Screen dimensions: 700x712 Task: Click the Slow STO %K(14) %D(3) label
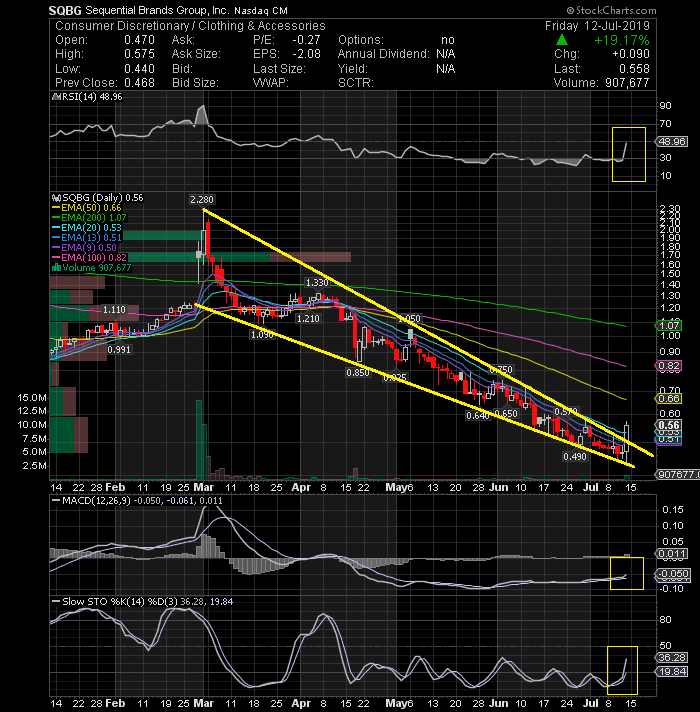click(120, 602)
